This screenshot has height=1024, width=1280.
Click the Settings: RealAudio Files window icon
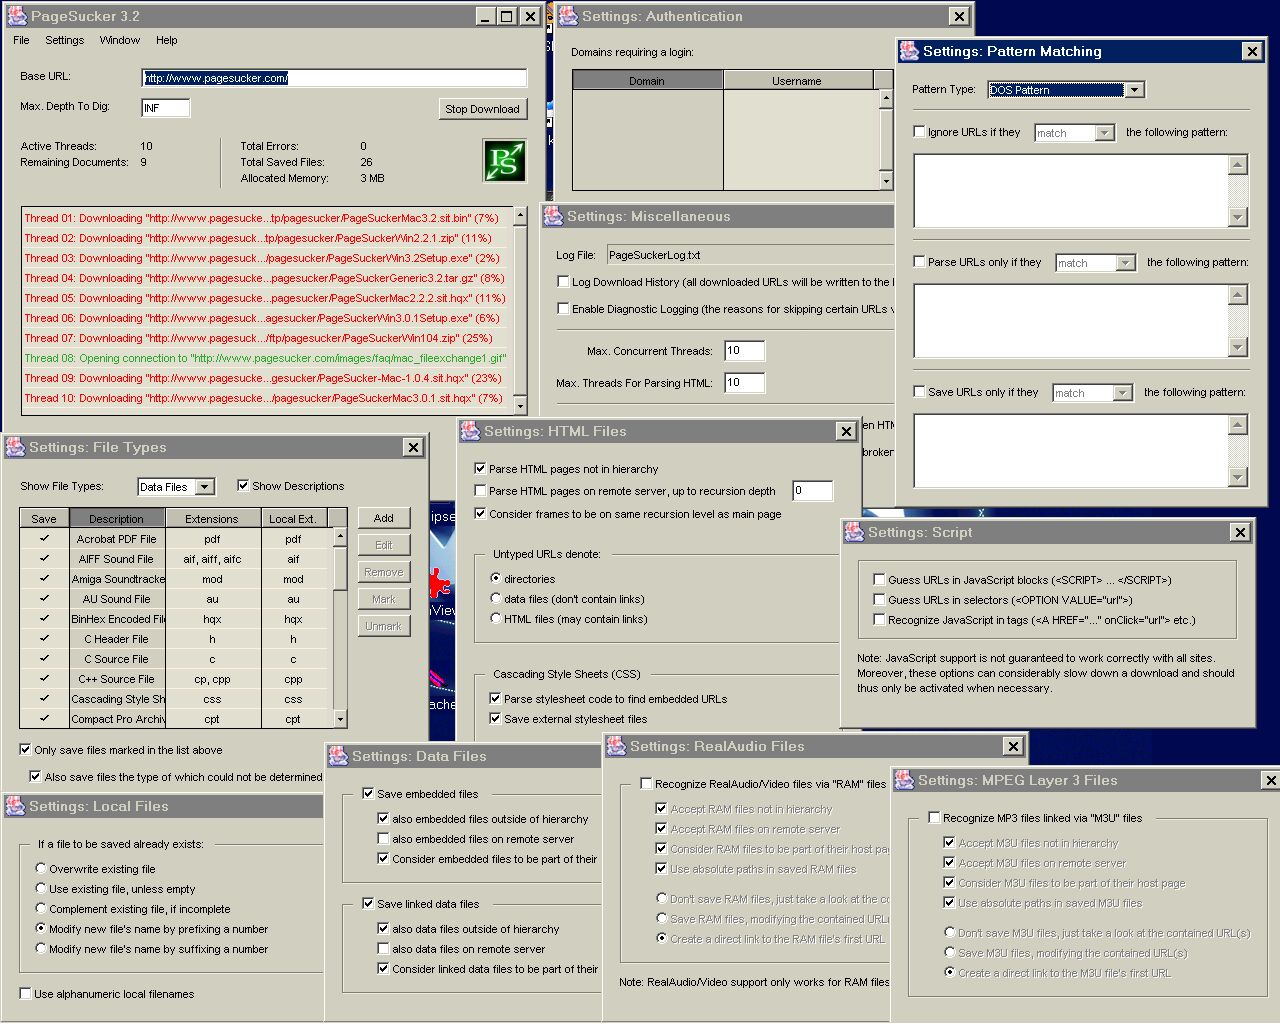coord(616,746)
